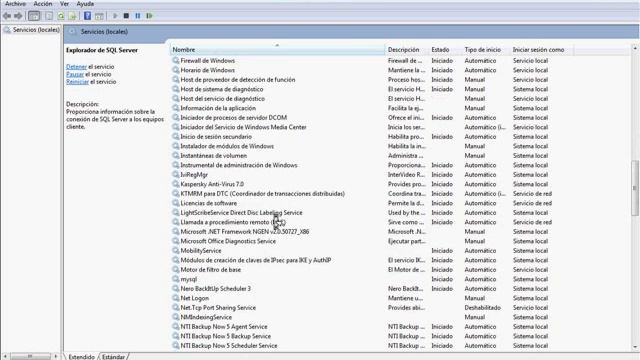Click the gear icon beside NMIndexingService
Image resolution: width=640 pixels, height=360 pixels.
pyautogui.click(x=176, y=317)
